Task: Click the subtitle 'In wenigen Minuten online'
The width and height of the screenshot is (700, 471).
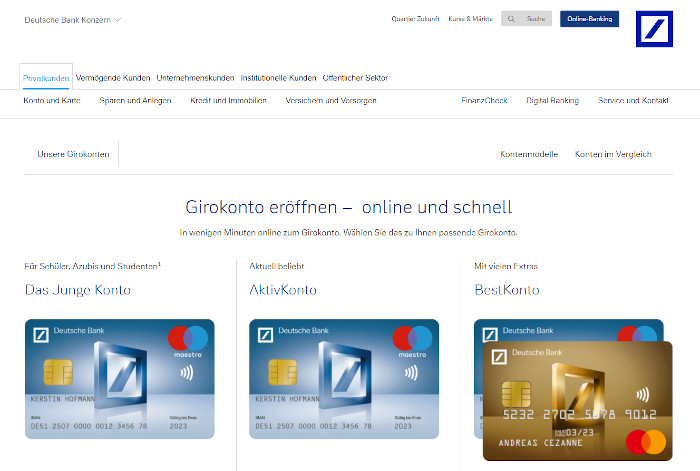Action: click(348, 233)
